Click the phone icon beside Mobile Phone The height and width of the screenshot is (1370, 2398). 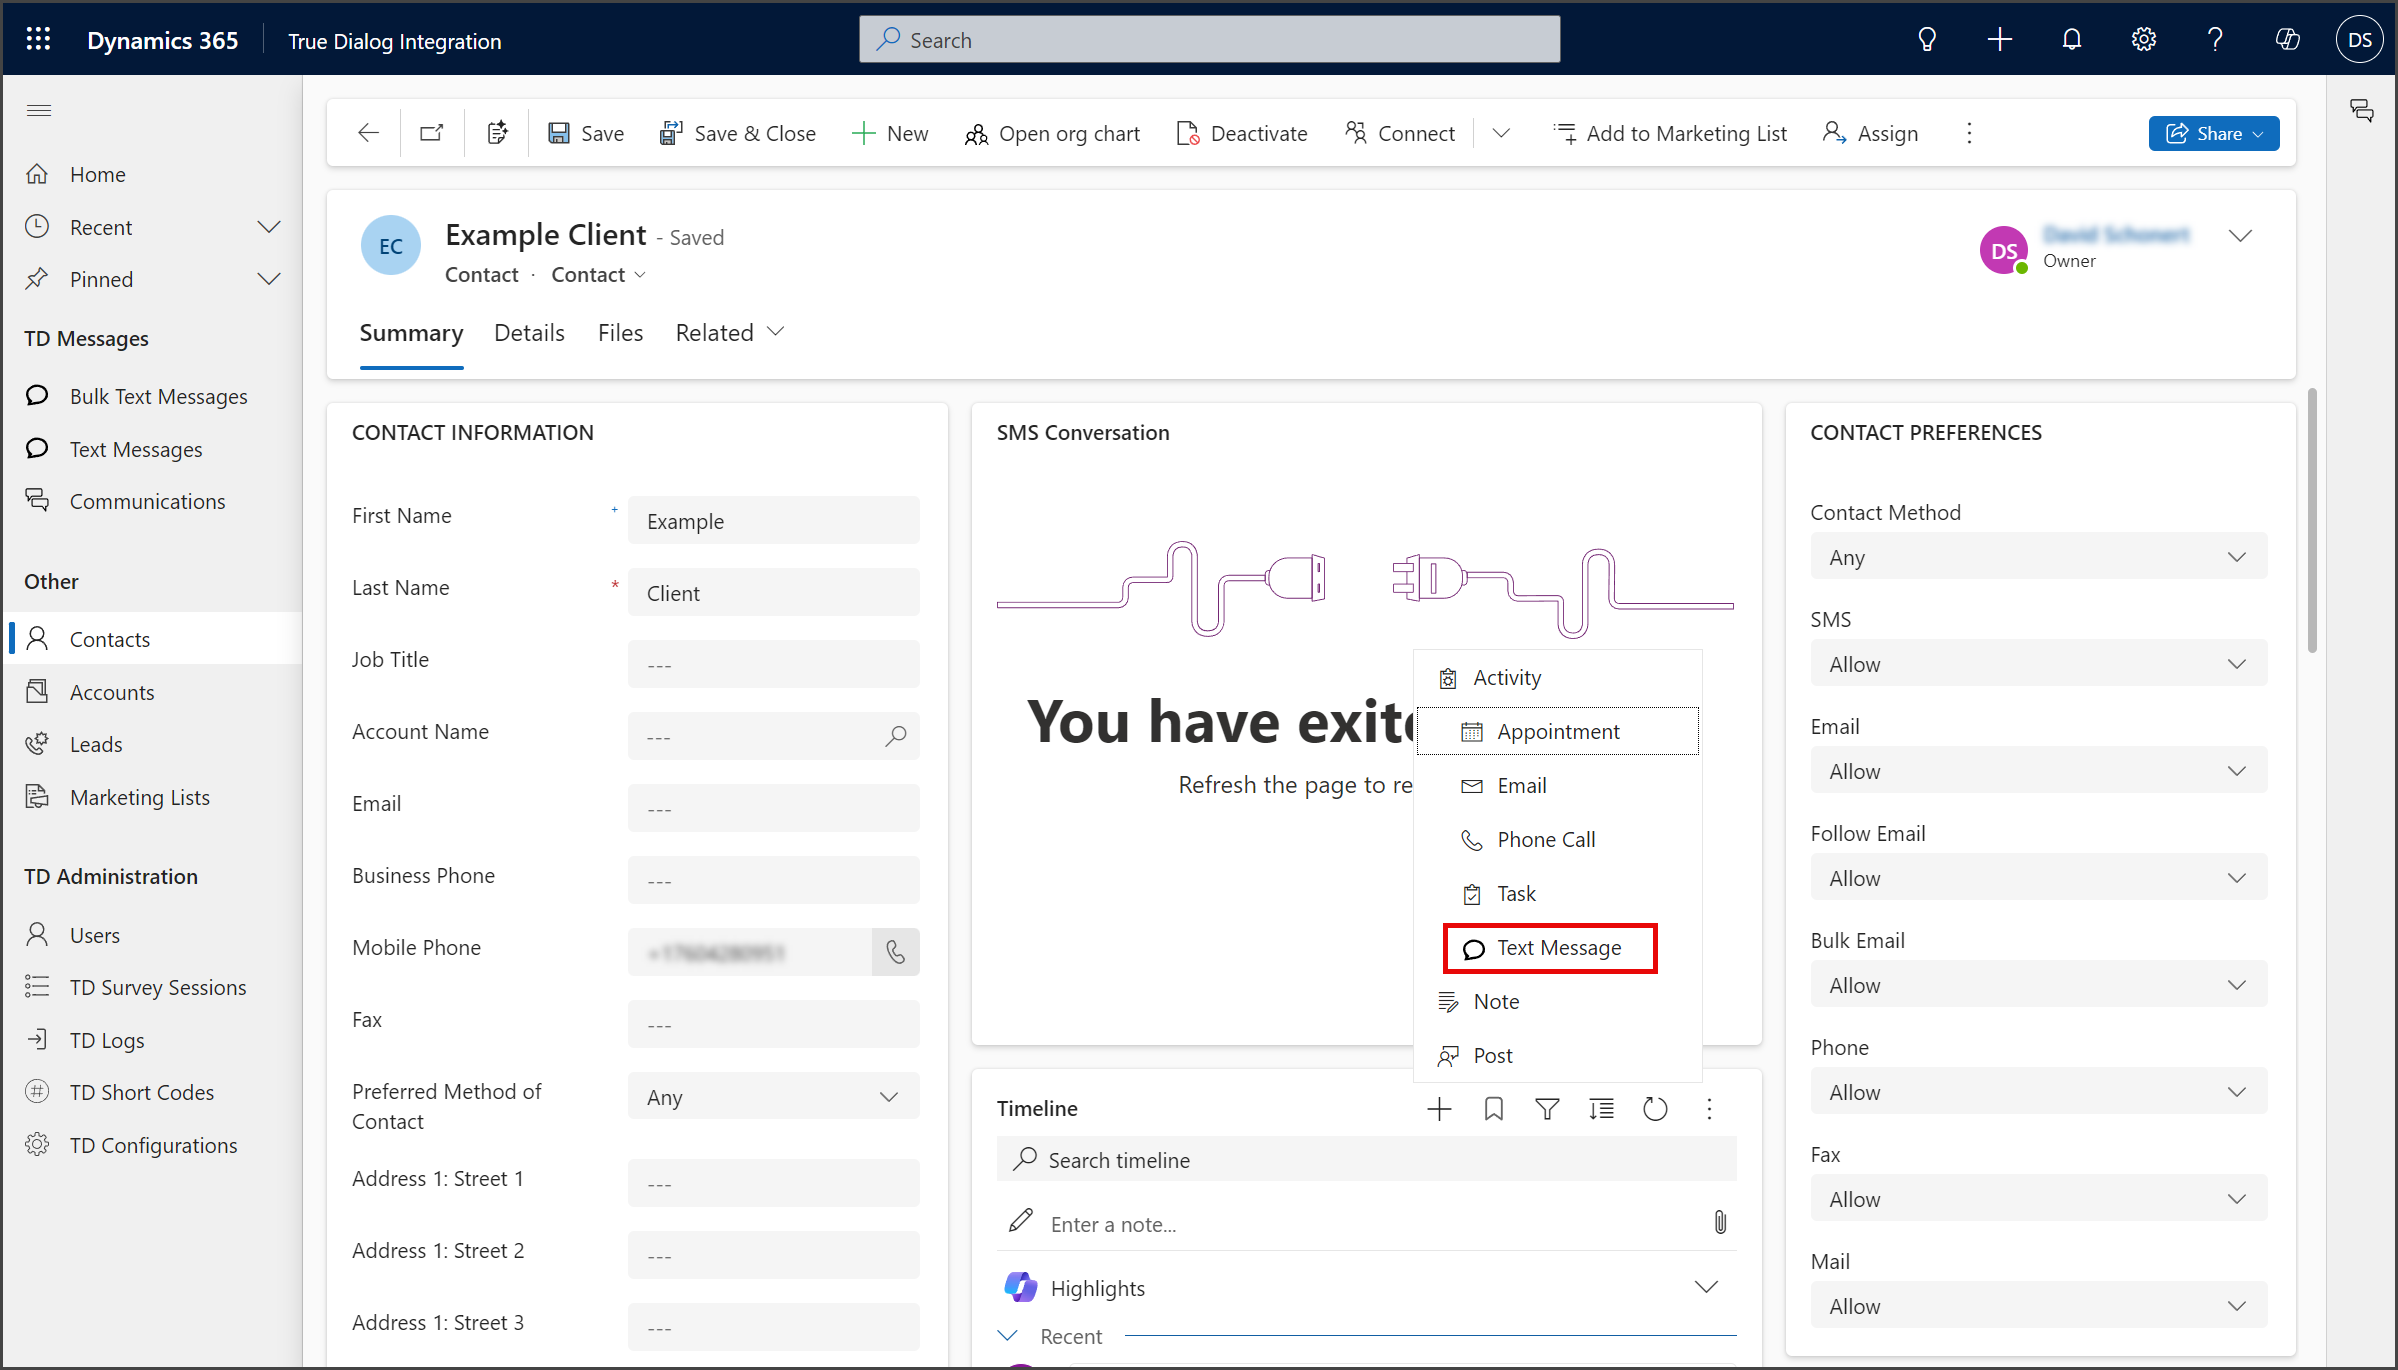pyautogui.click(x=896, y=952)
